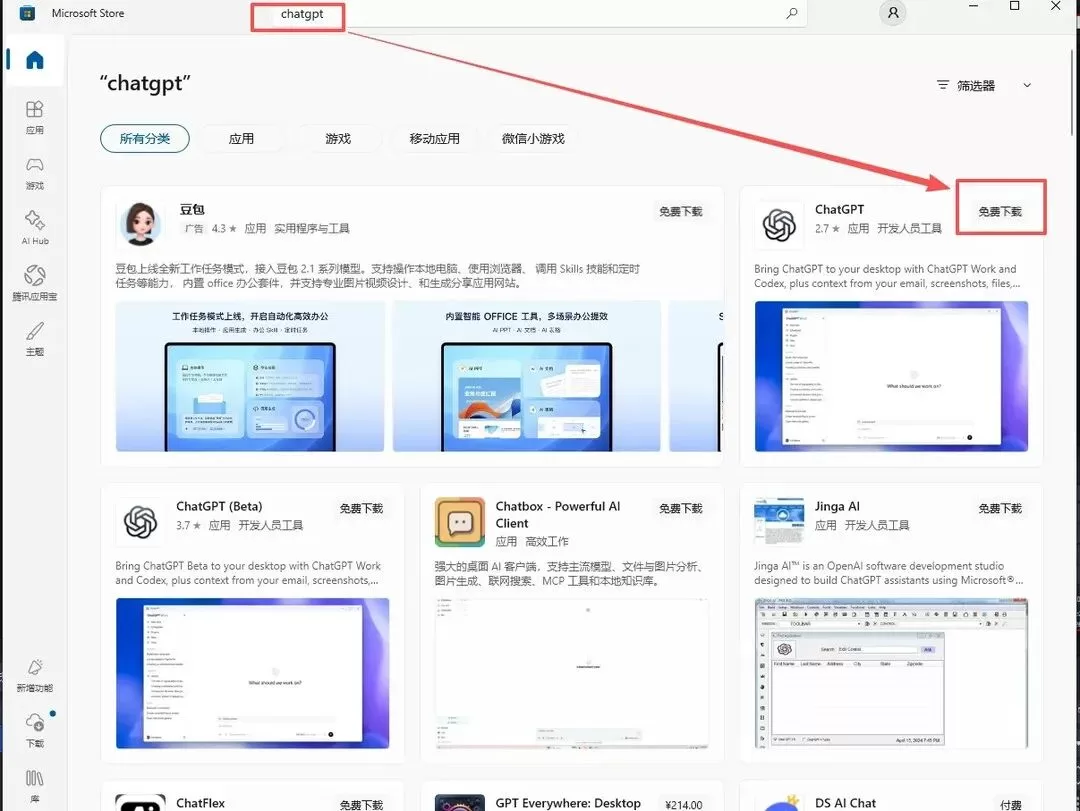This screenshot has height=811, width=1080.
Task: Maximize the Microsoft Store window
Action: pos(1015,6)
